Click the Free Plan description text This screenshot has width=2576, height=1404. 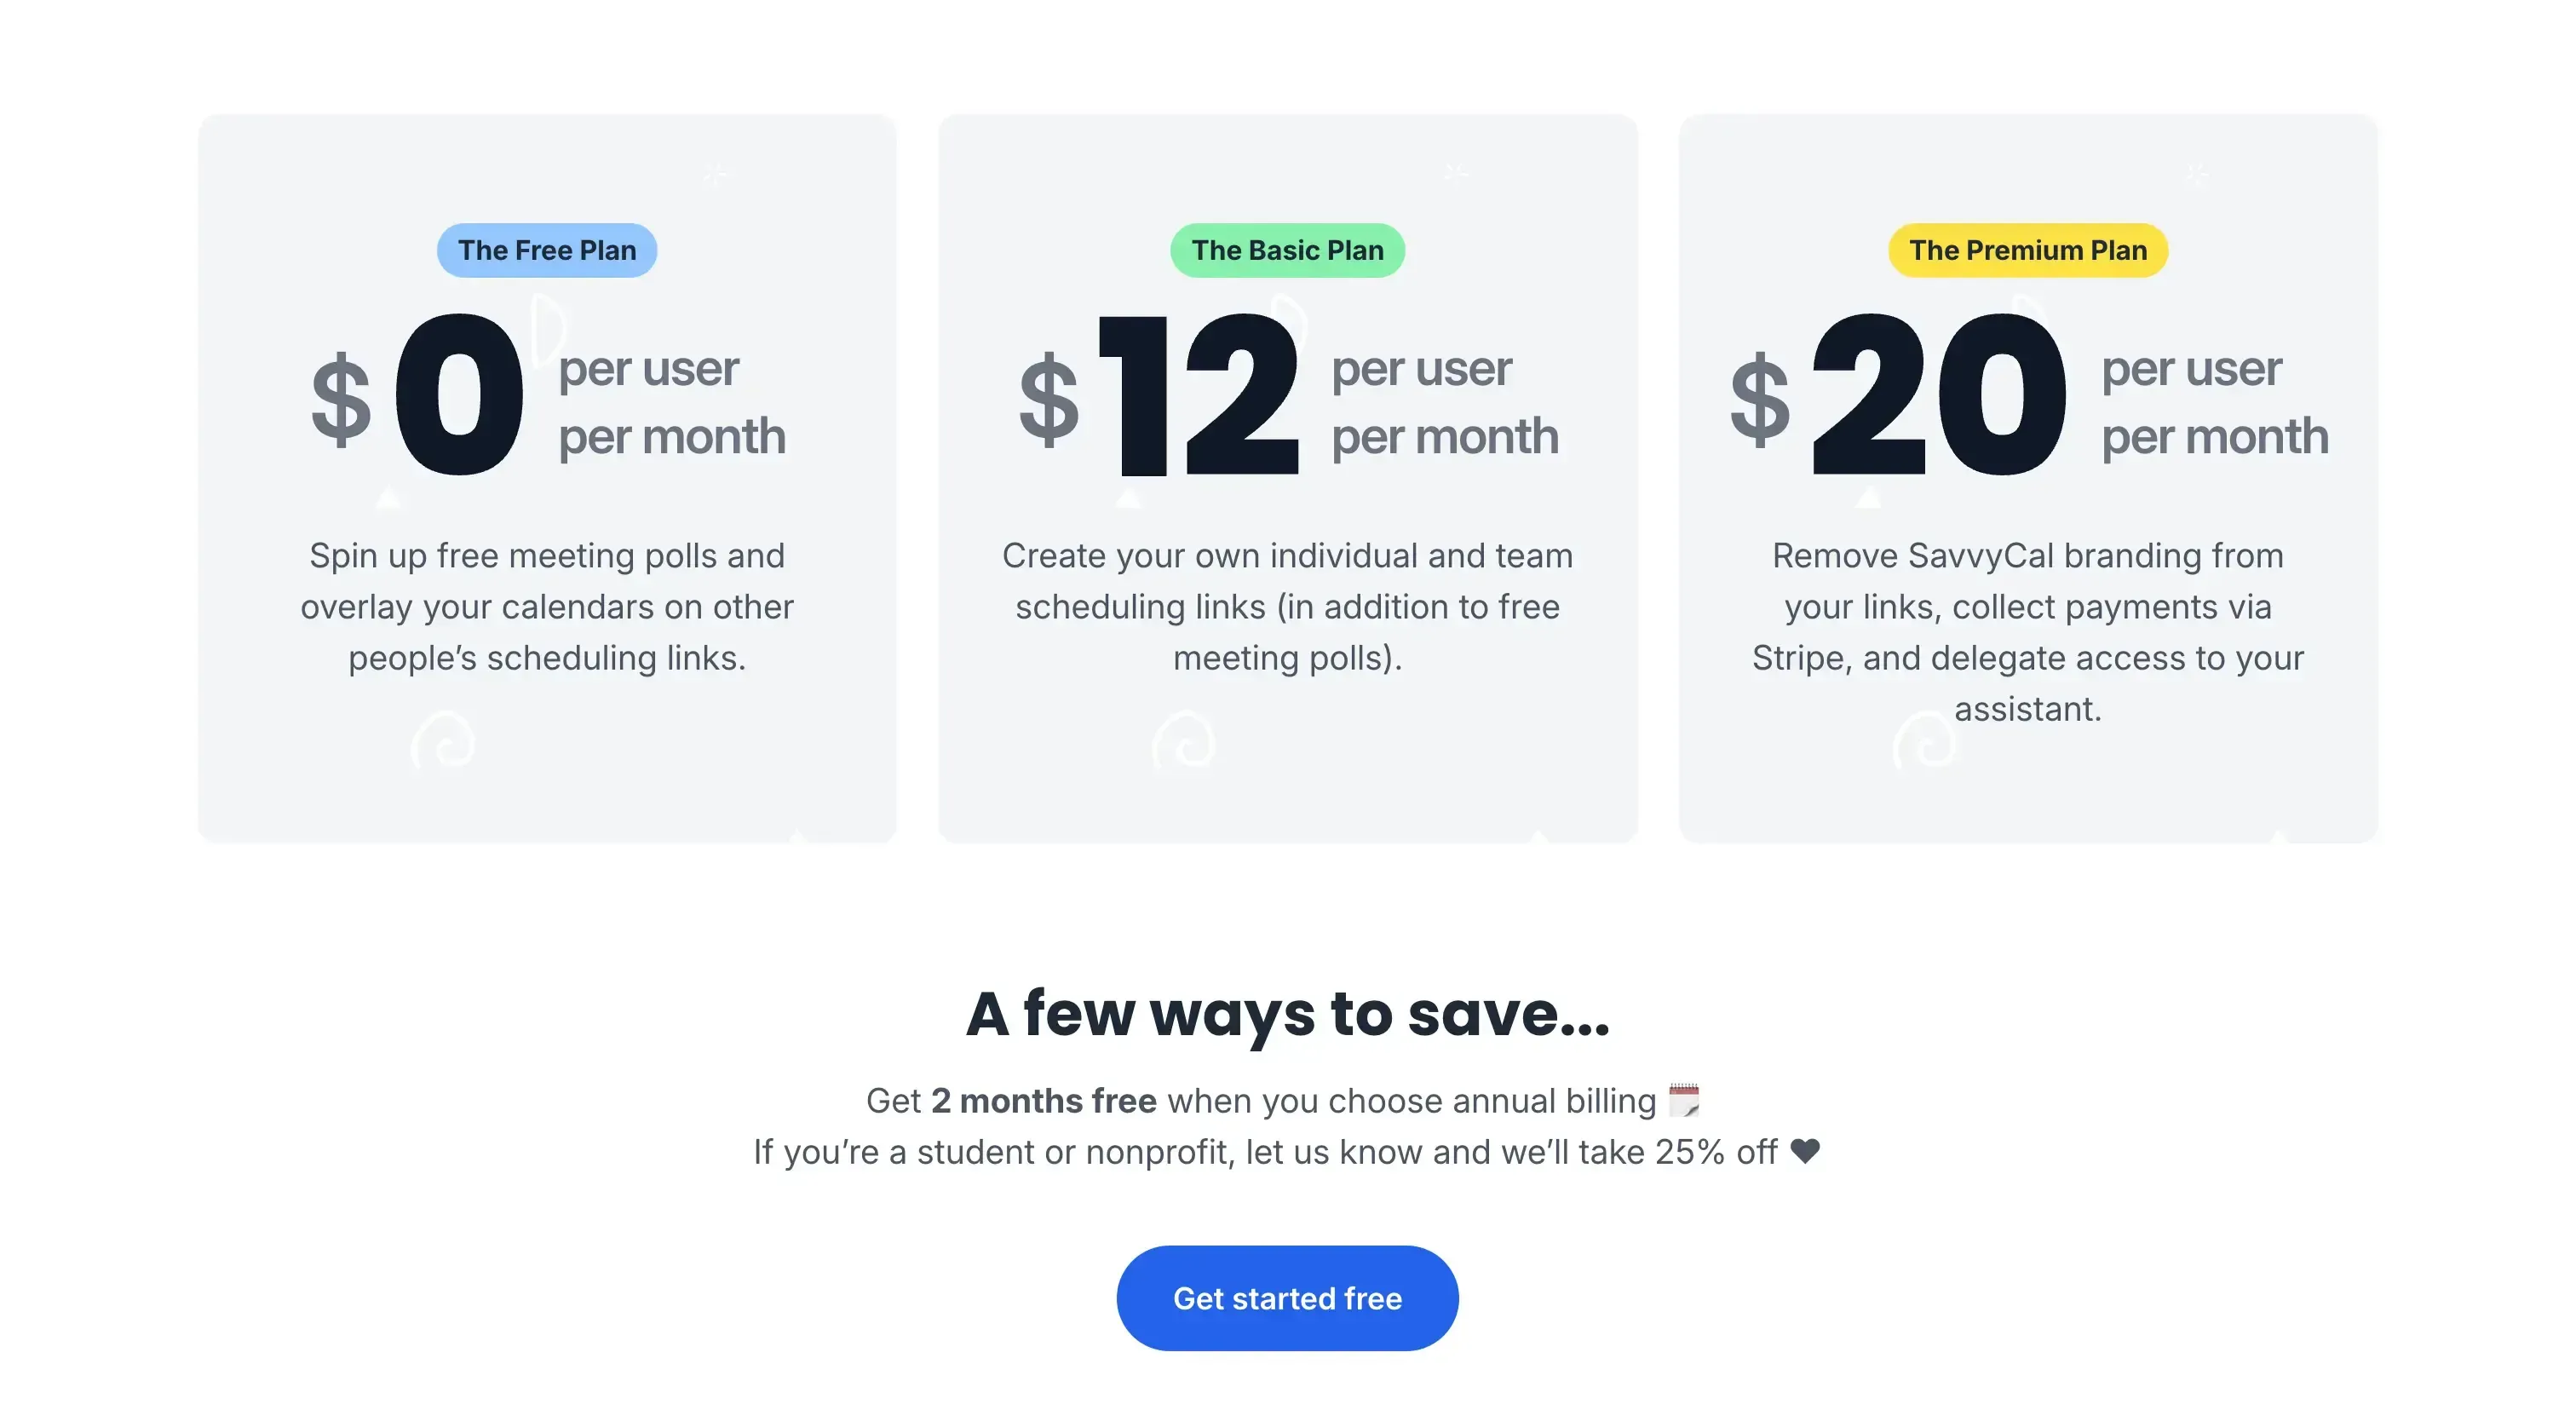(546, 606)
